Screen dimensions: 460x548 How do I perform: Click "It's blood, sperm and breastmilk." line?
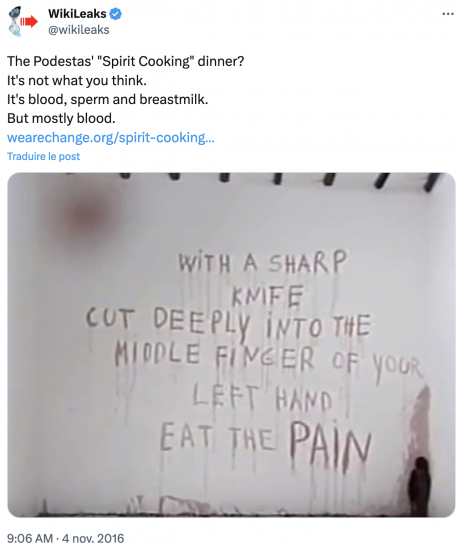click(108, 100)
